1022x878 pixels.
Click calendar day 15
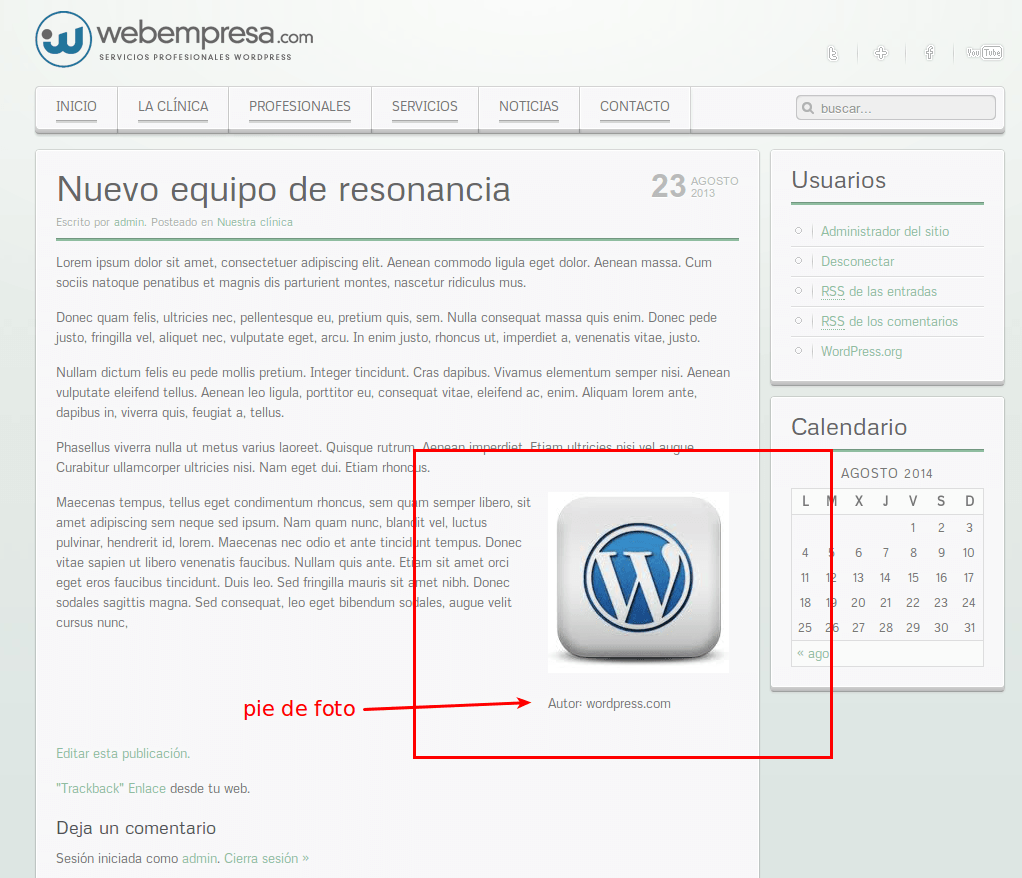click(x=913, y=578)
